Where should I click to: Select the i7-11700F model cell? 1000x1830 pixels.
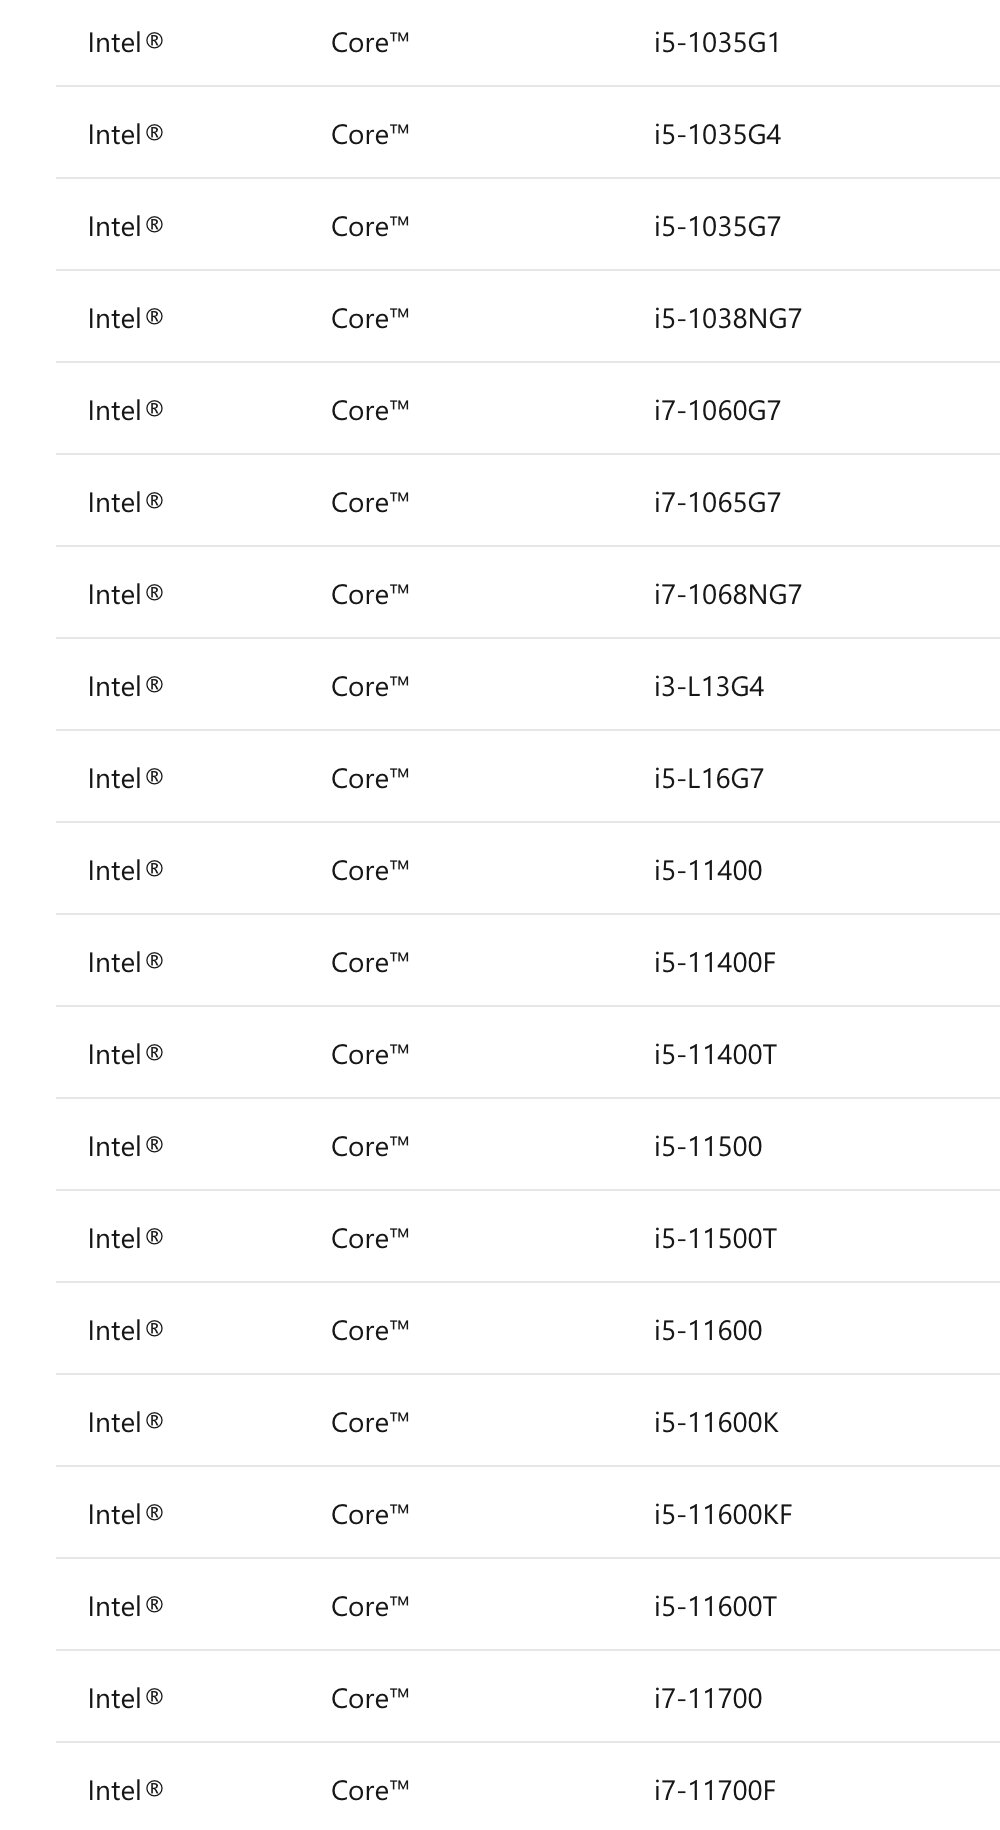tap(715, 1791)
